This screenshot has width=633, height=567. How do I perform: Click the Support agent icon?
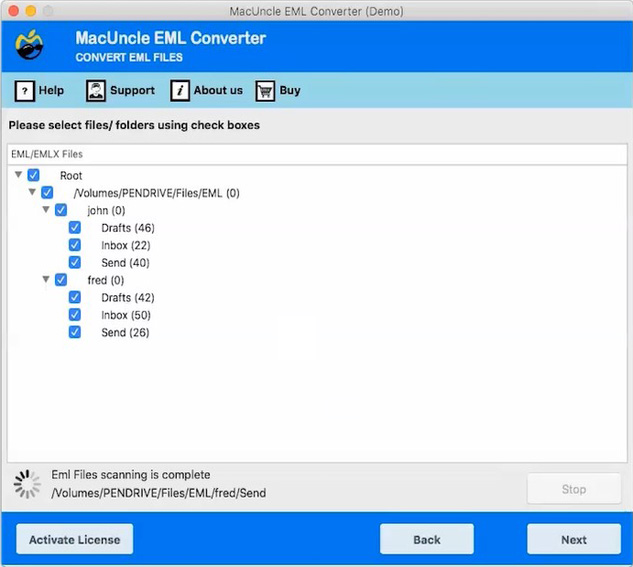[x=96, y=90]
